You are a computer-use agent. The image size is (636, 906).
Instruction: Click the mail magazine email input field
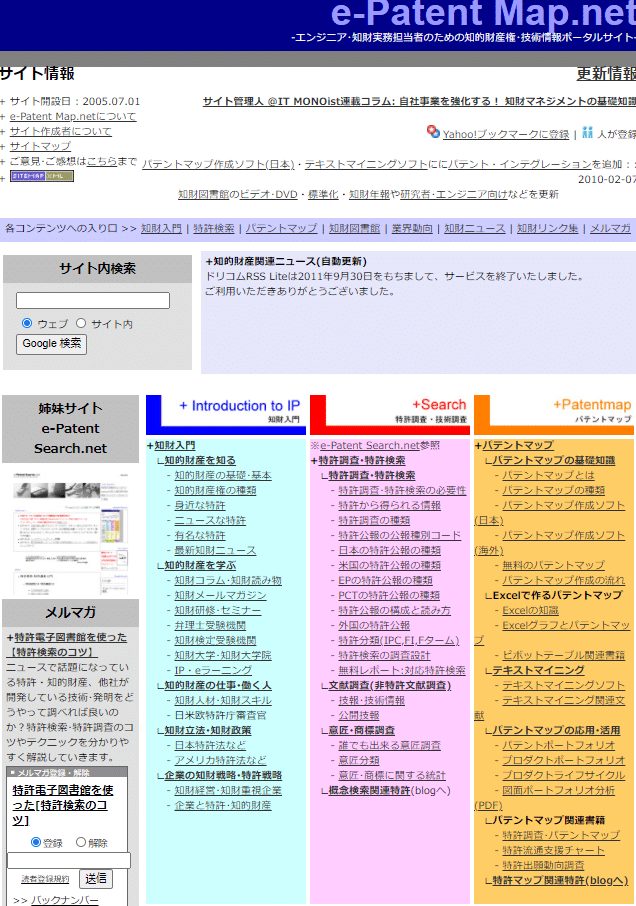[x=69, y=860]
